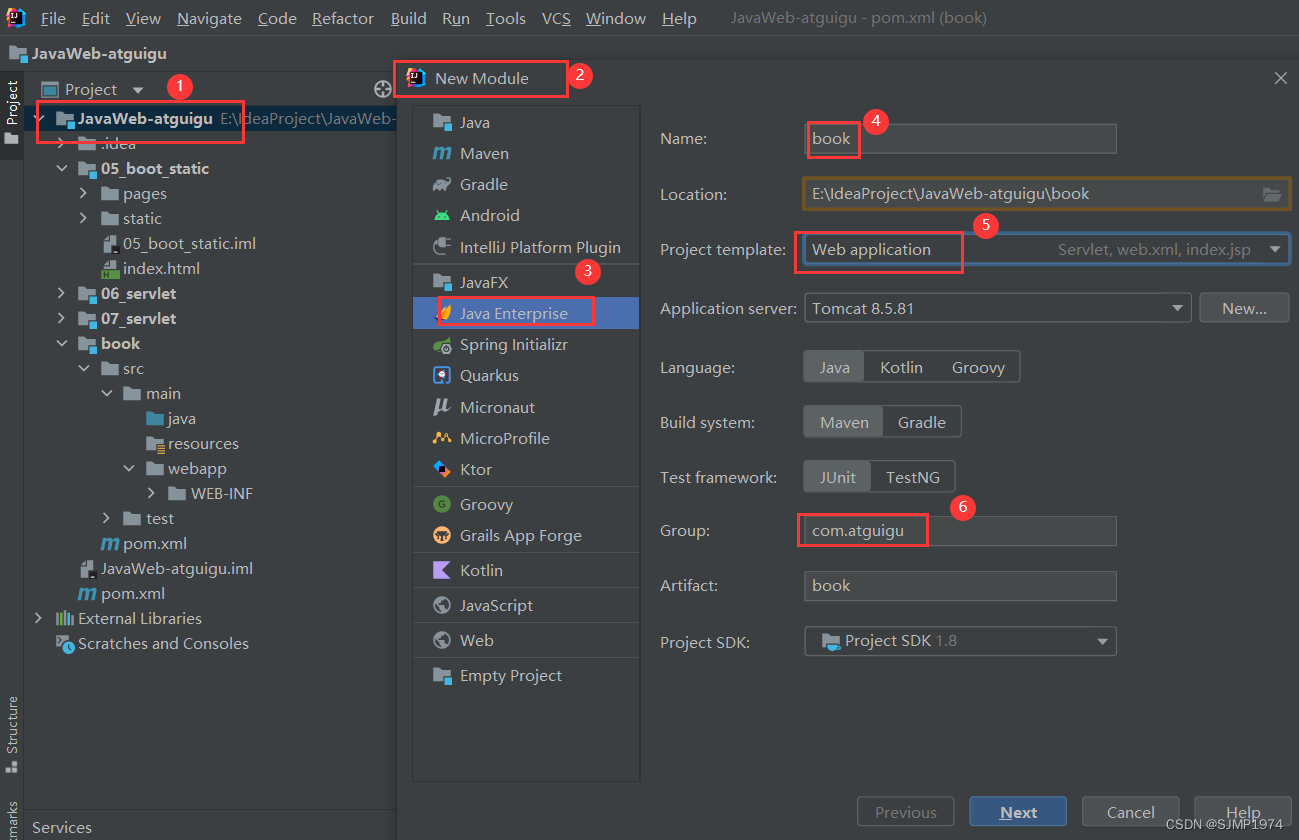Open the Application server dropdown

point(998,308)
